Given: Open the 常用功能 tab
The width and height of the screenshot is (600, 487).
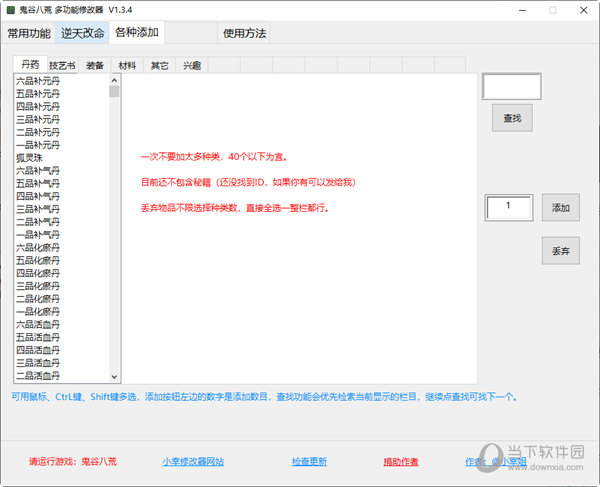Looking at the screenshot, I should pyautogui.click(x=29, y=33).
